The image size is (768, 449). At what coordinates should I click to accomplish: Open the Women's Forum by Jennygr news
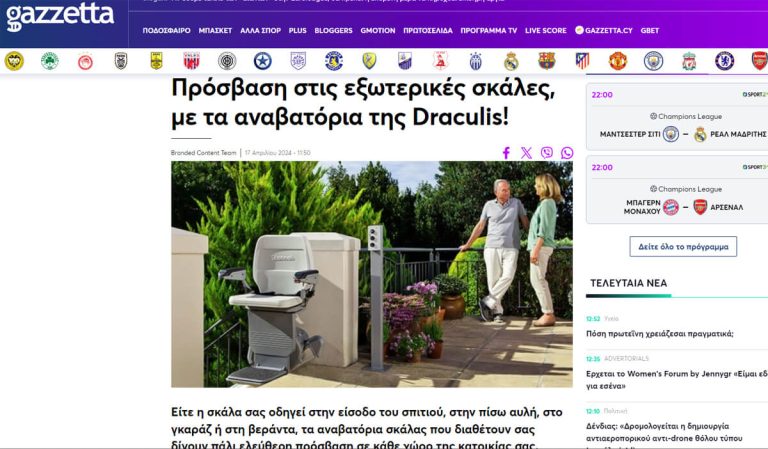(x=677, y=379)
